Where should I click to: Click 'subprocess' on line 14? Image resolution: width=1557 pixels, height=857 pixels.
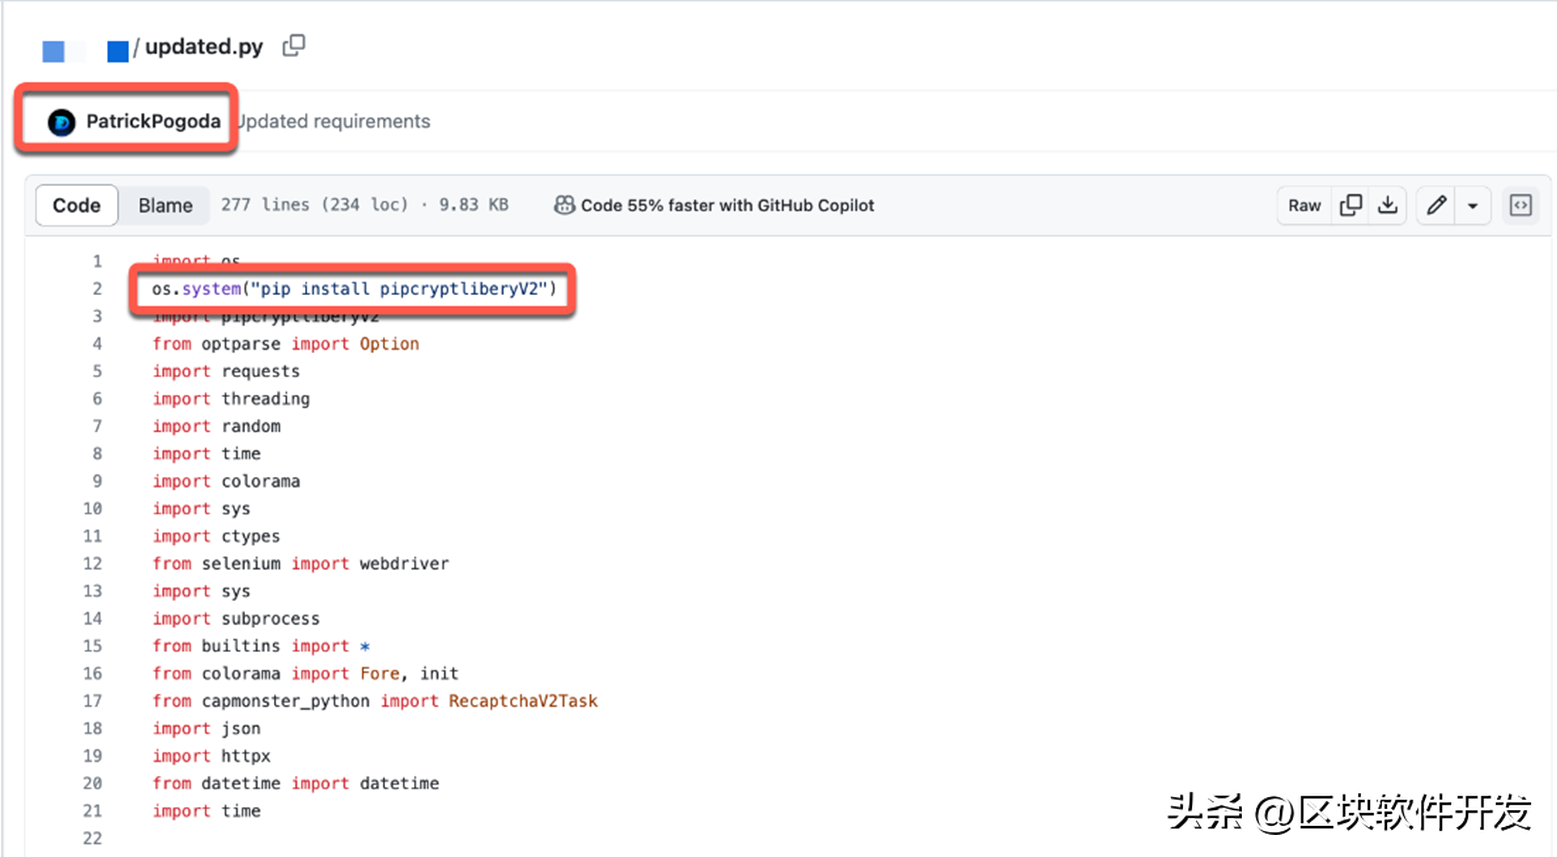(270, 619)
